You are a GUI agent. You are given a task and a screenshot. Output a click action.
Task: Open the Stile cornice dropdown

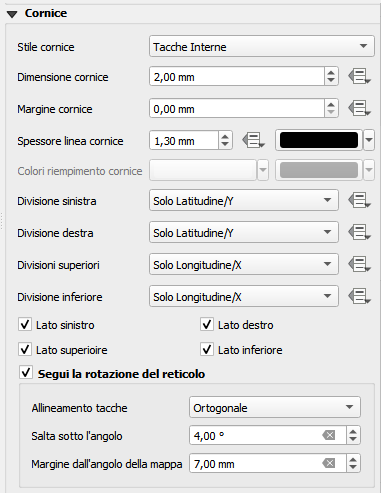[262, 46]
